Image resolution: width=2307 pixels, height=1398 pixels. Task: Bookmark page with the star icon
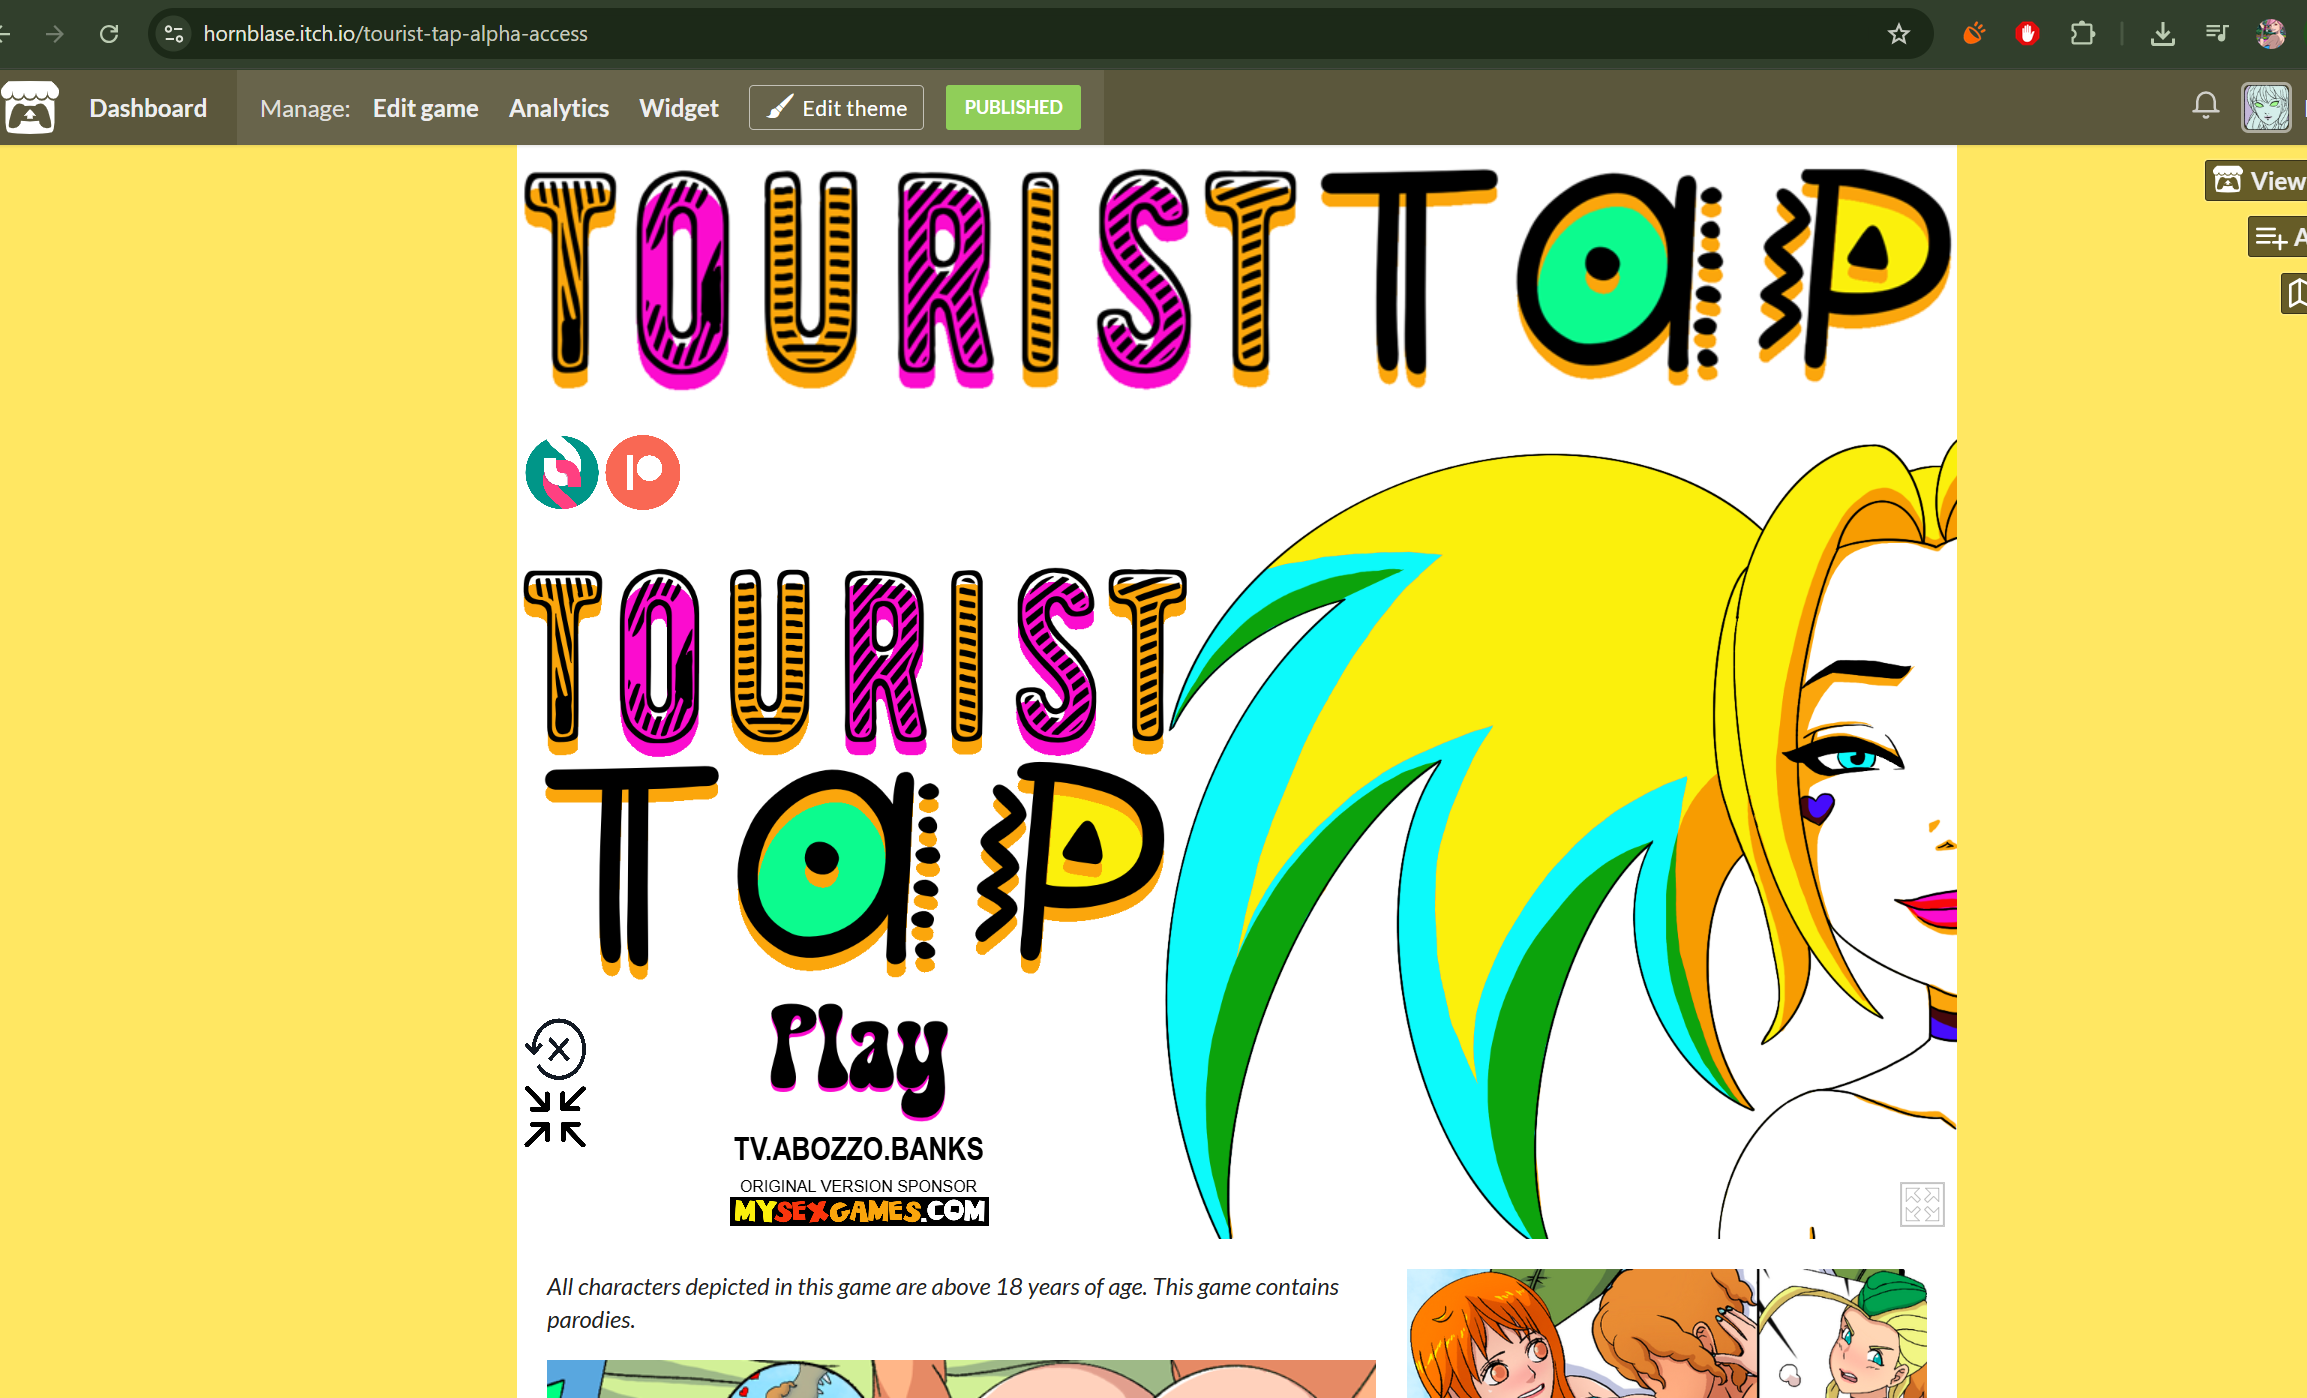pos(1898,34)
